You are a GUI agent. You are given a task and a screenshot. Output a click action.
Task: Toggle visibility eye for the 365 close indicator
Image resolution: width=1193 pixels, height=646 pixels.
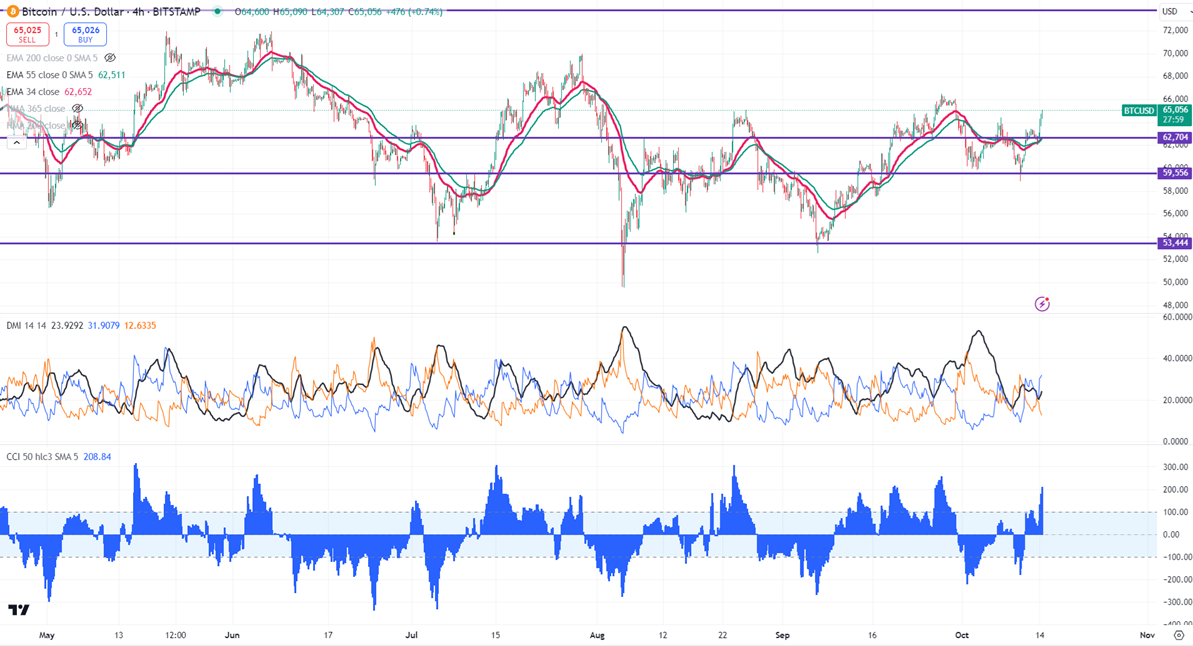coord(77,109)
